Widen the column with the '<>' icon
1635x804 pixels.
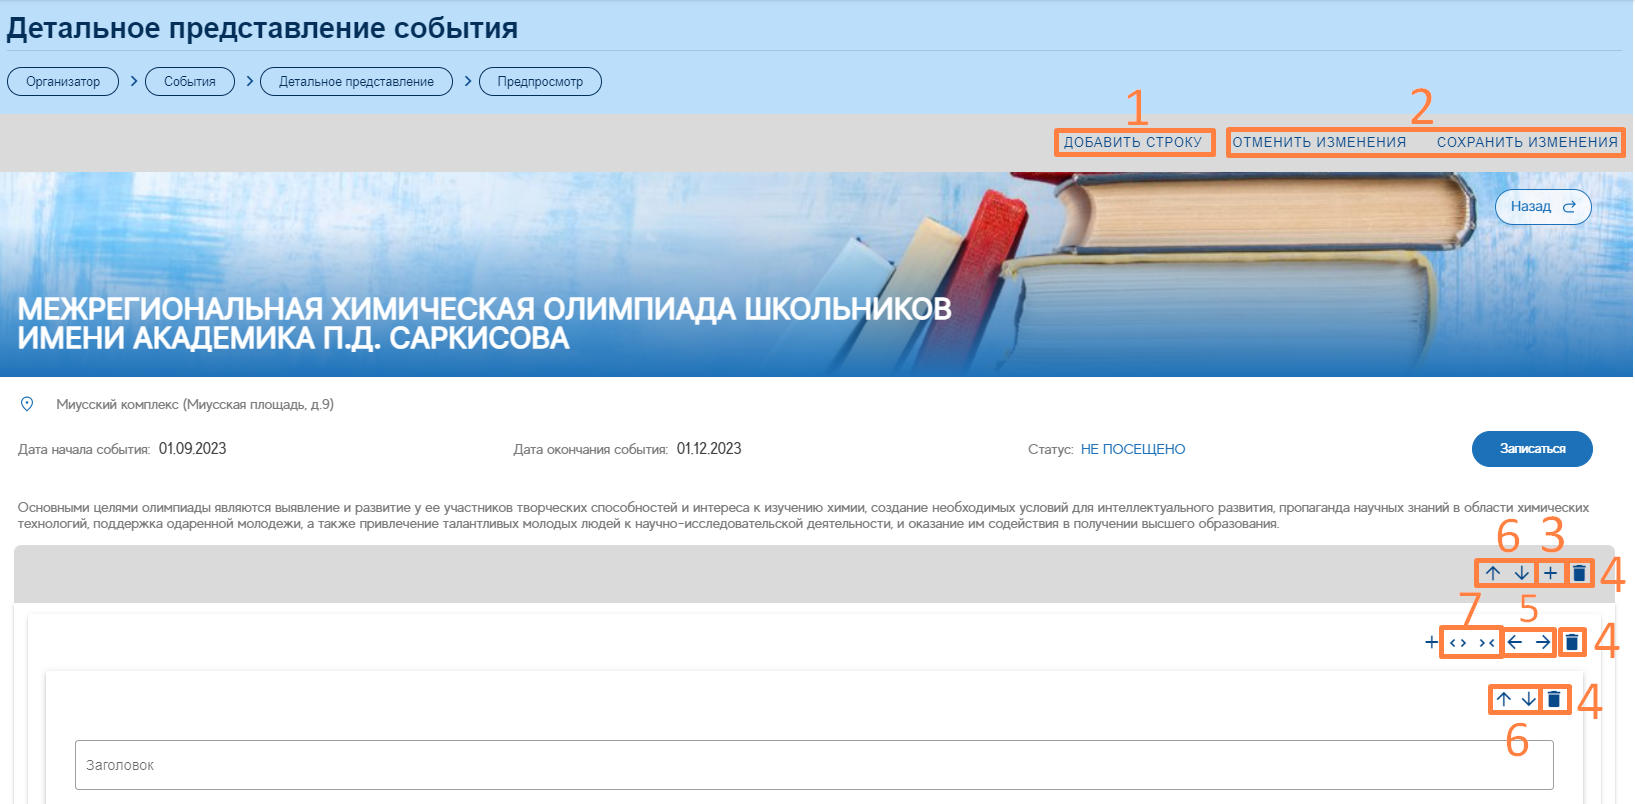point(1458,642)
